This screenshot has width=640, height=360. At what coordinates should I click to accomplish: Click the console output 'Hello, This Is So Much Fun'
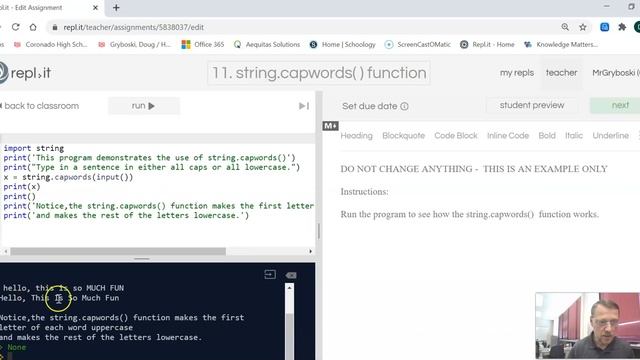60,298
